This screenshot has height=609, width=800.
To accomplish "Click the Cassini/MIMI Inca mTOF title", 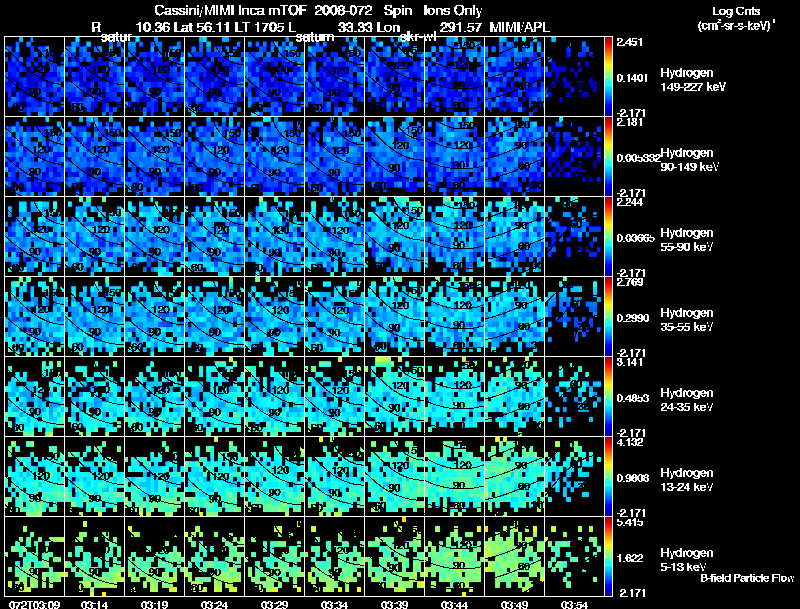I will pyautogui.click(x=230, y=10).
